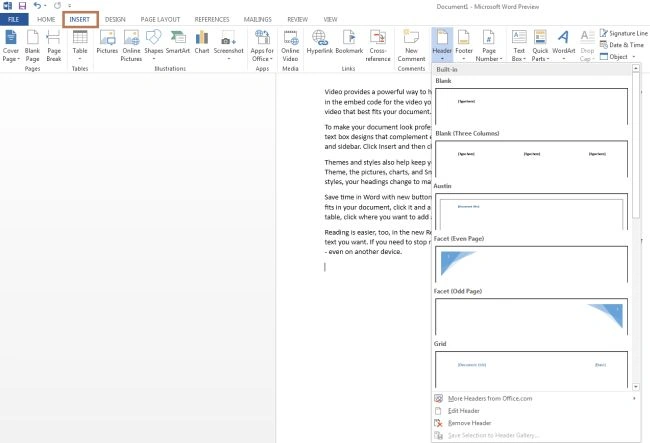This screenshot has height=443, width=650.
Task: Click the header gallery scrollbar thumb
Action: click(635, 145)
